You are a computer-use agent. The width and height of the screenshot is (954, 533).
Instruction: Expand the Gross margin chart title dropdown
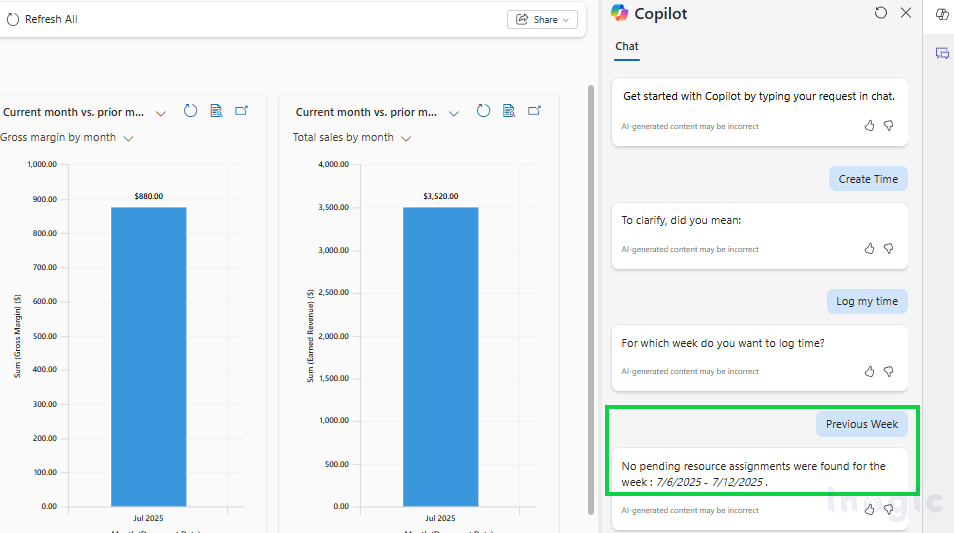pos(161,113)
